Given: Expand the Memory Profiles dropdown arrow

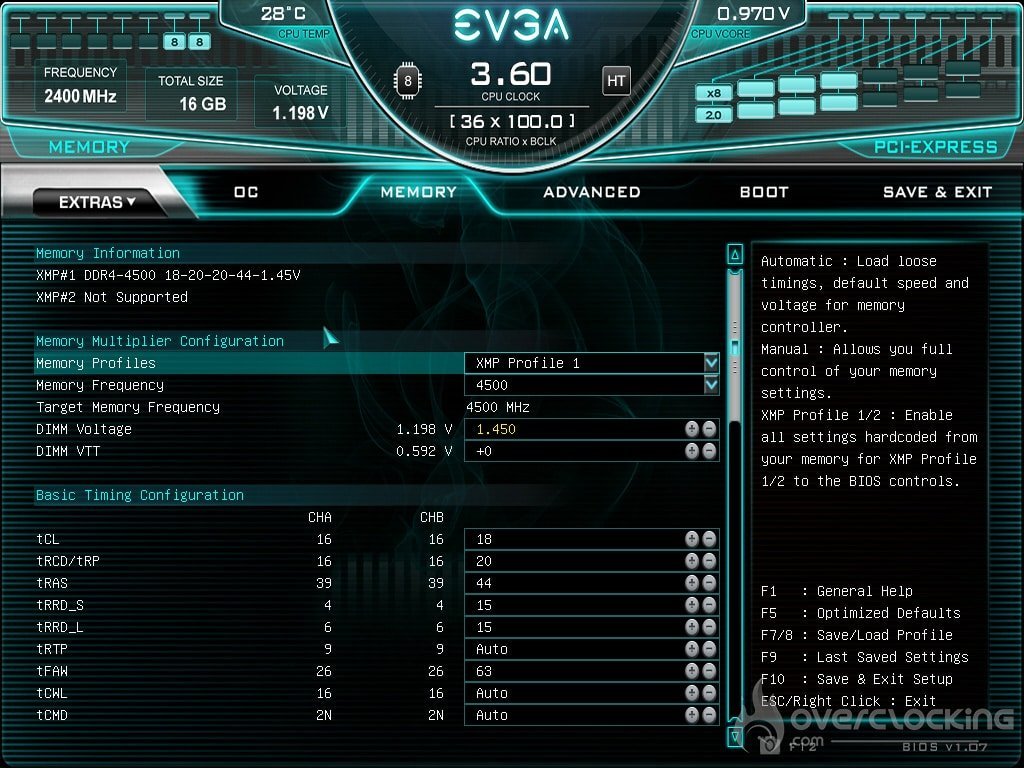Looking at the screenshot, I should (x=711, y=363).
